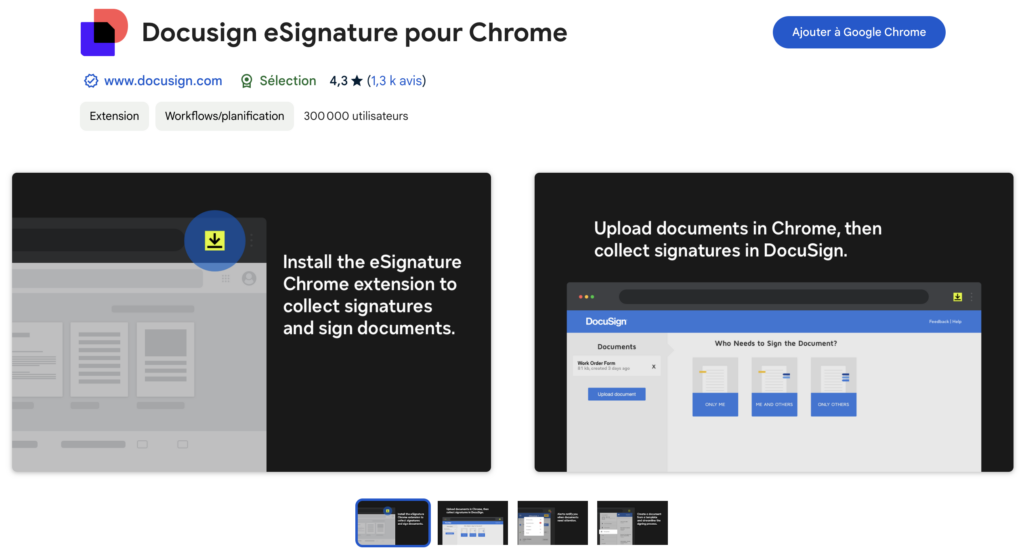Click the yellow extension icon in second slide
The image size is (1024, 557).
pyautogui.click(x=957, y=297)
